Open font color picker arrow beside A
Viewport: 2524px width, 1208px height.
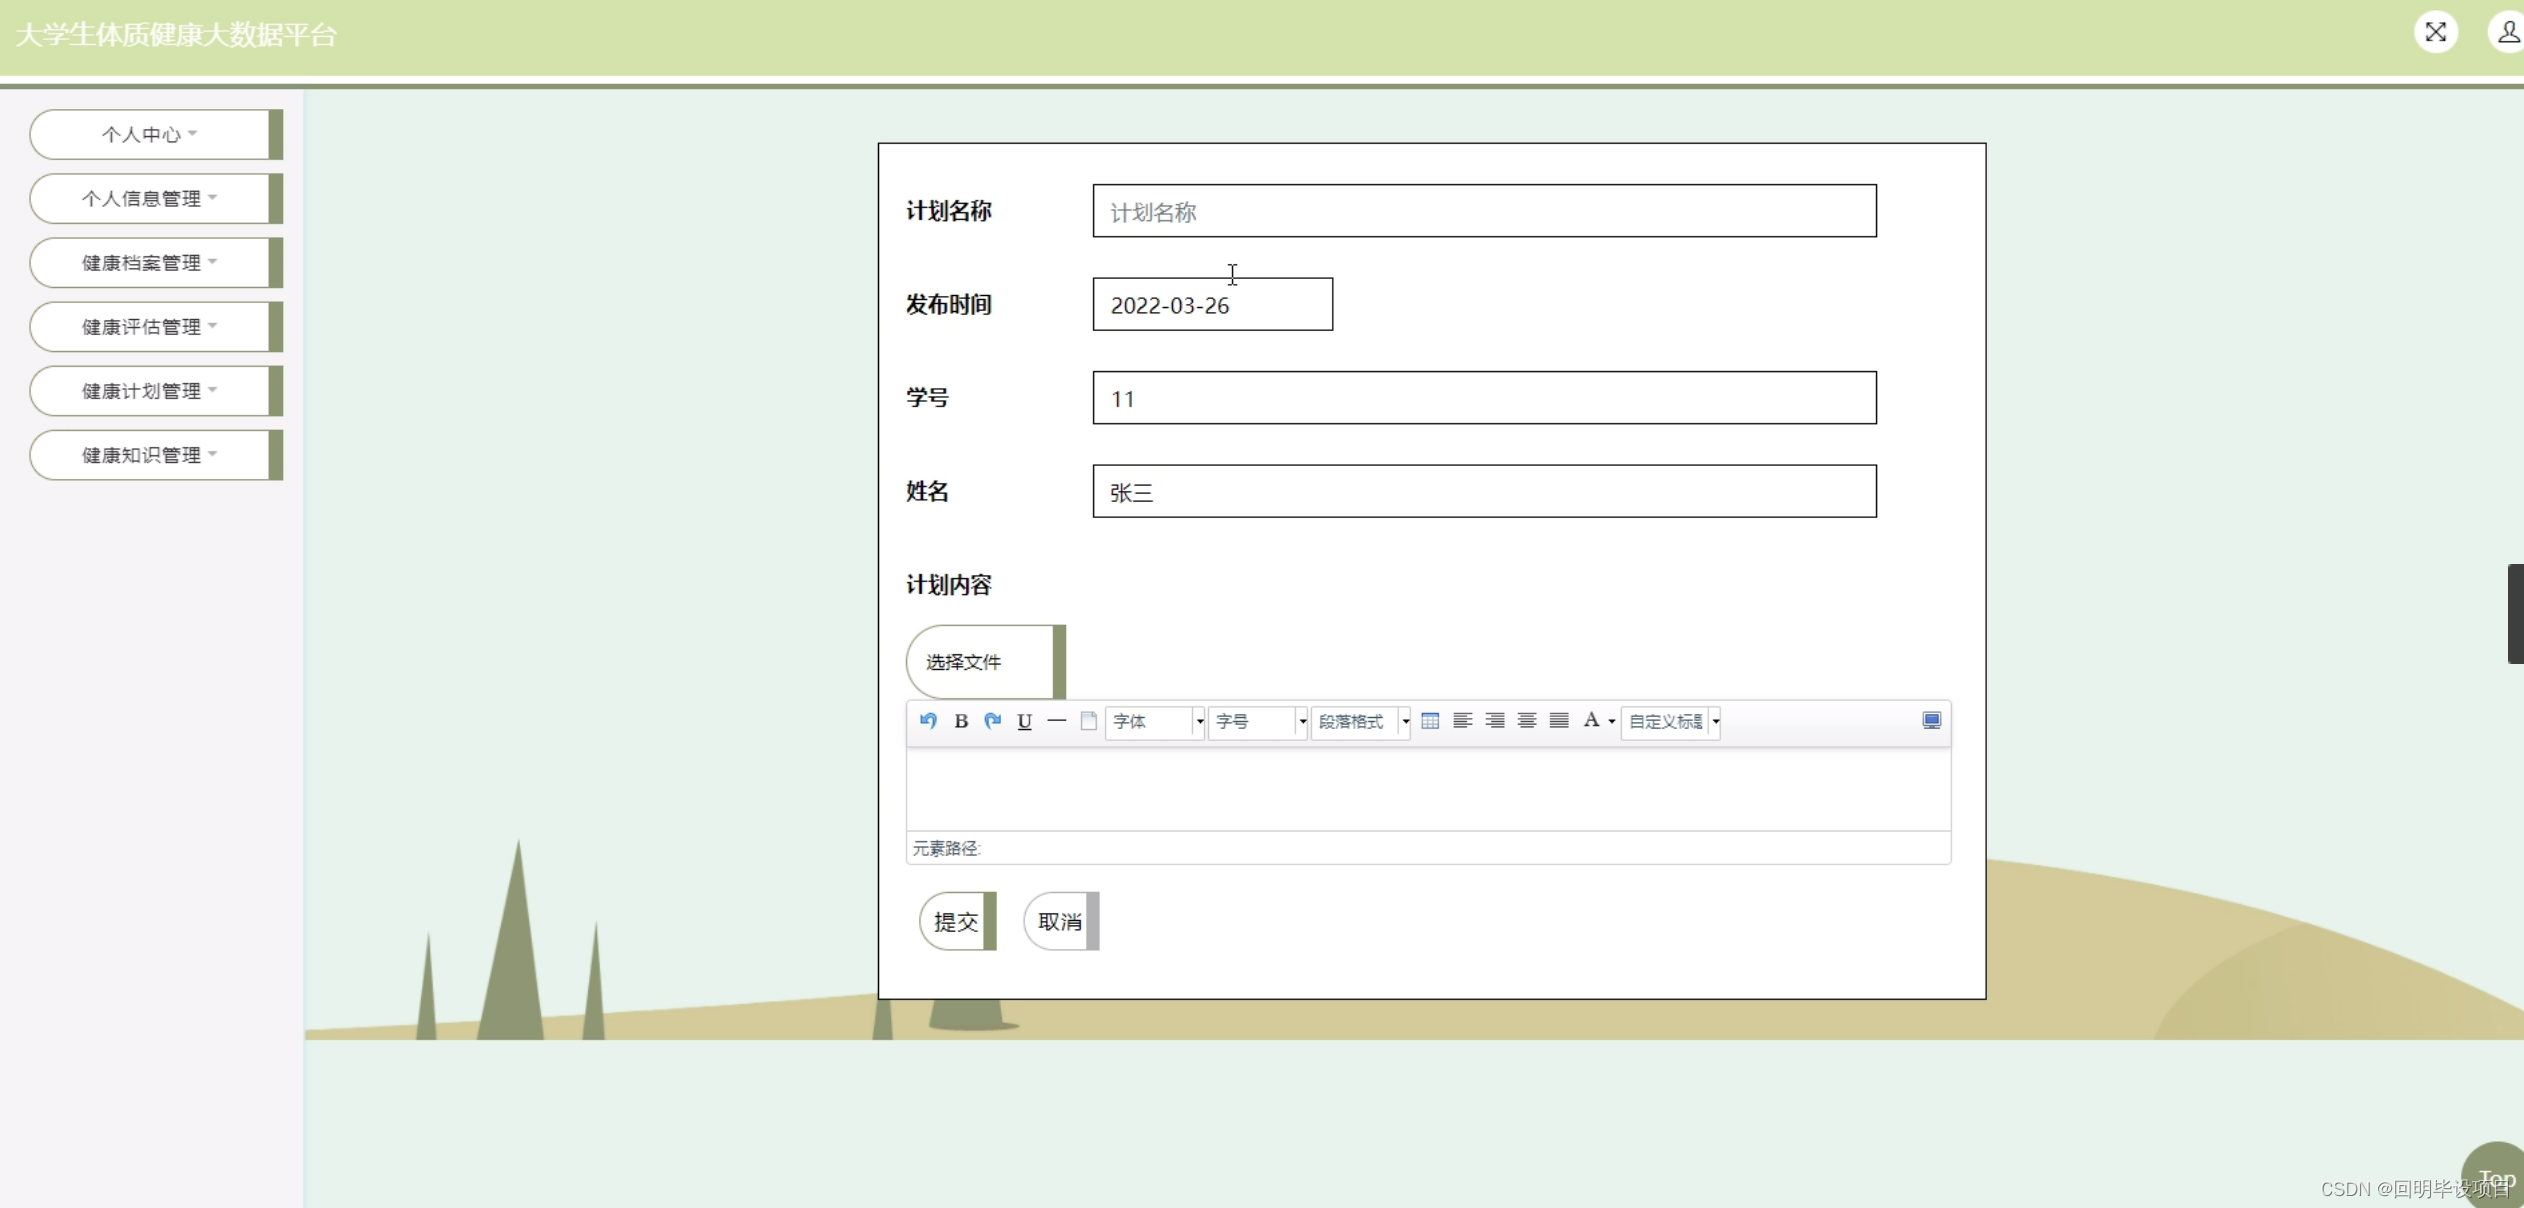(x=1612, y=721)
